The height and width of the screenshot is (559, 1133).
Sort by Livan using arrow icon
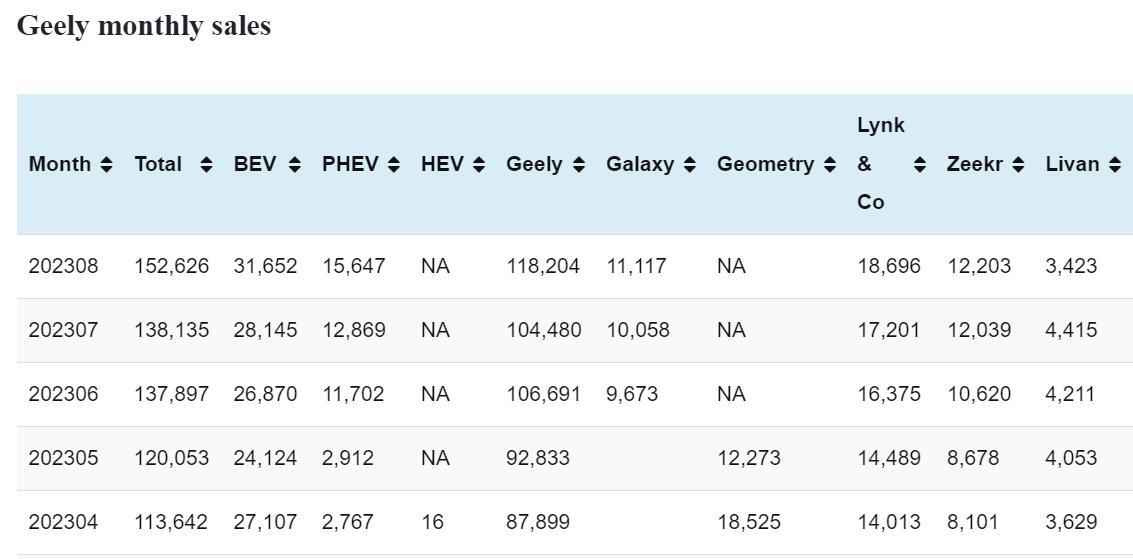coord(1115,164)
